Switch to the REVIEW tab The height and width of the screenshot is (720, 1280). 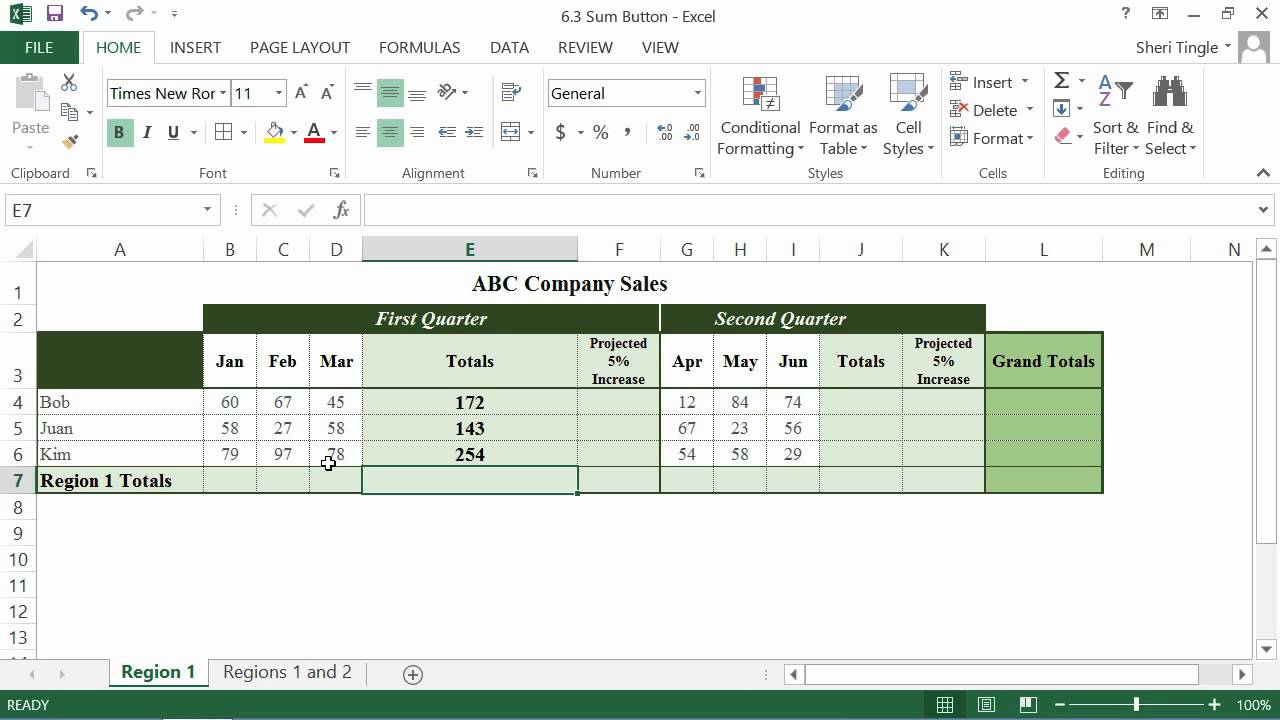point(585,47)
